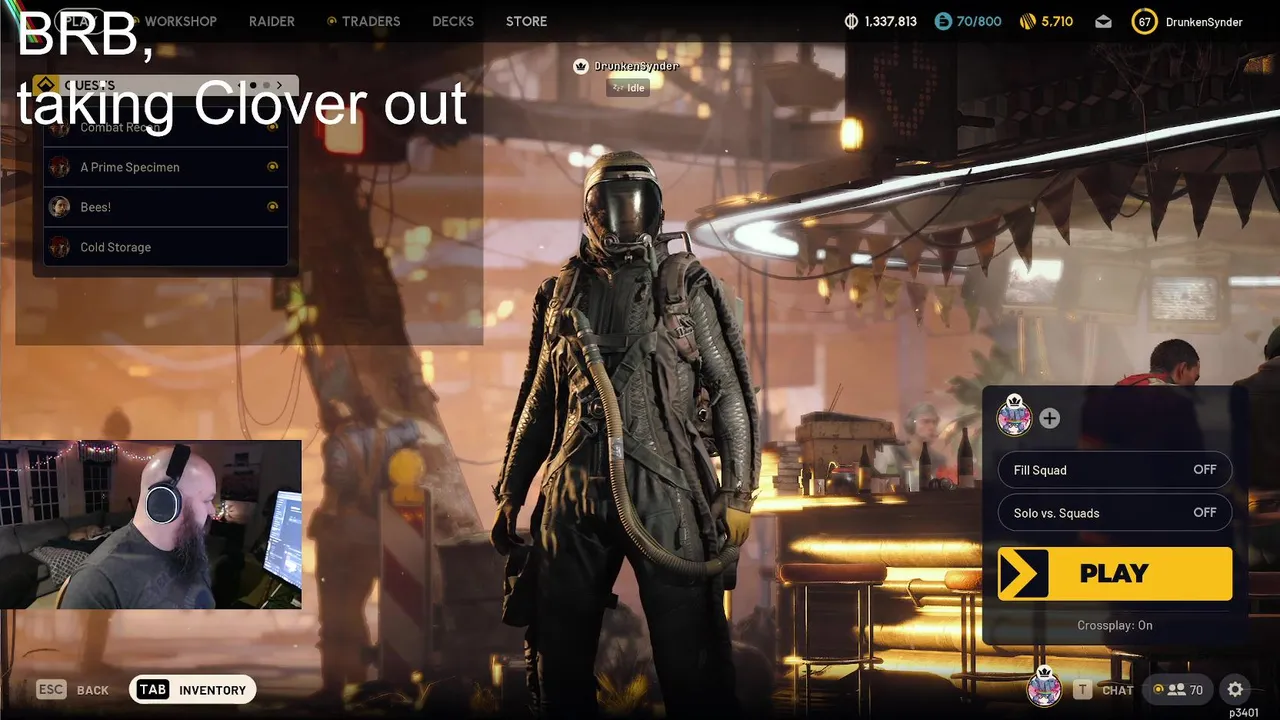Screen dimensions: 1280x720
Task: Open the Chat with the T button
Action: click(x=1103, y=689)
